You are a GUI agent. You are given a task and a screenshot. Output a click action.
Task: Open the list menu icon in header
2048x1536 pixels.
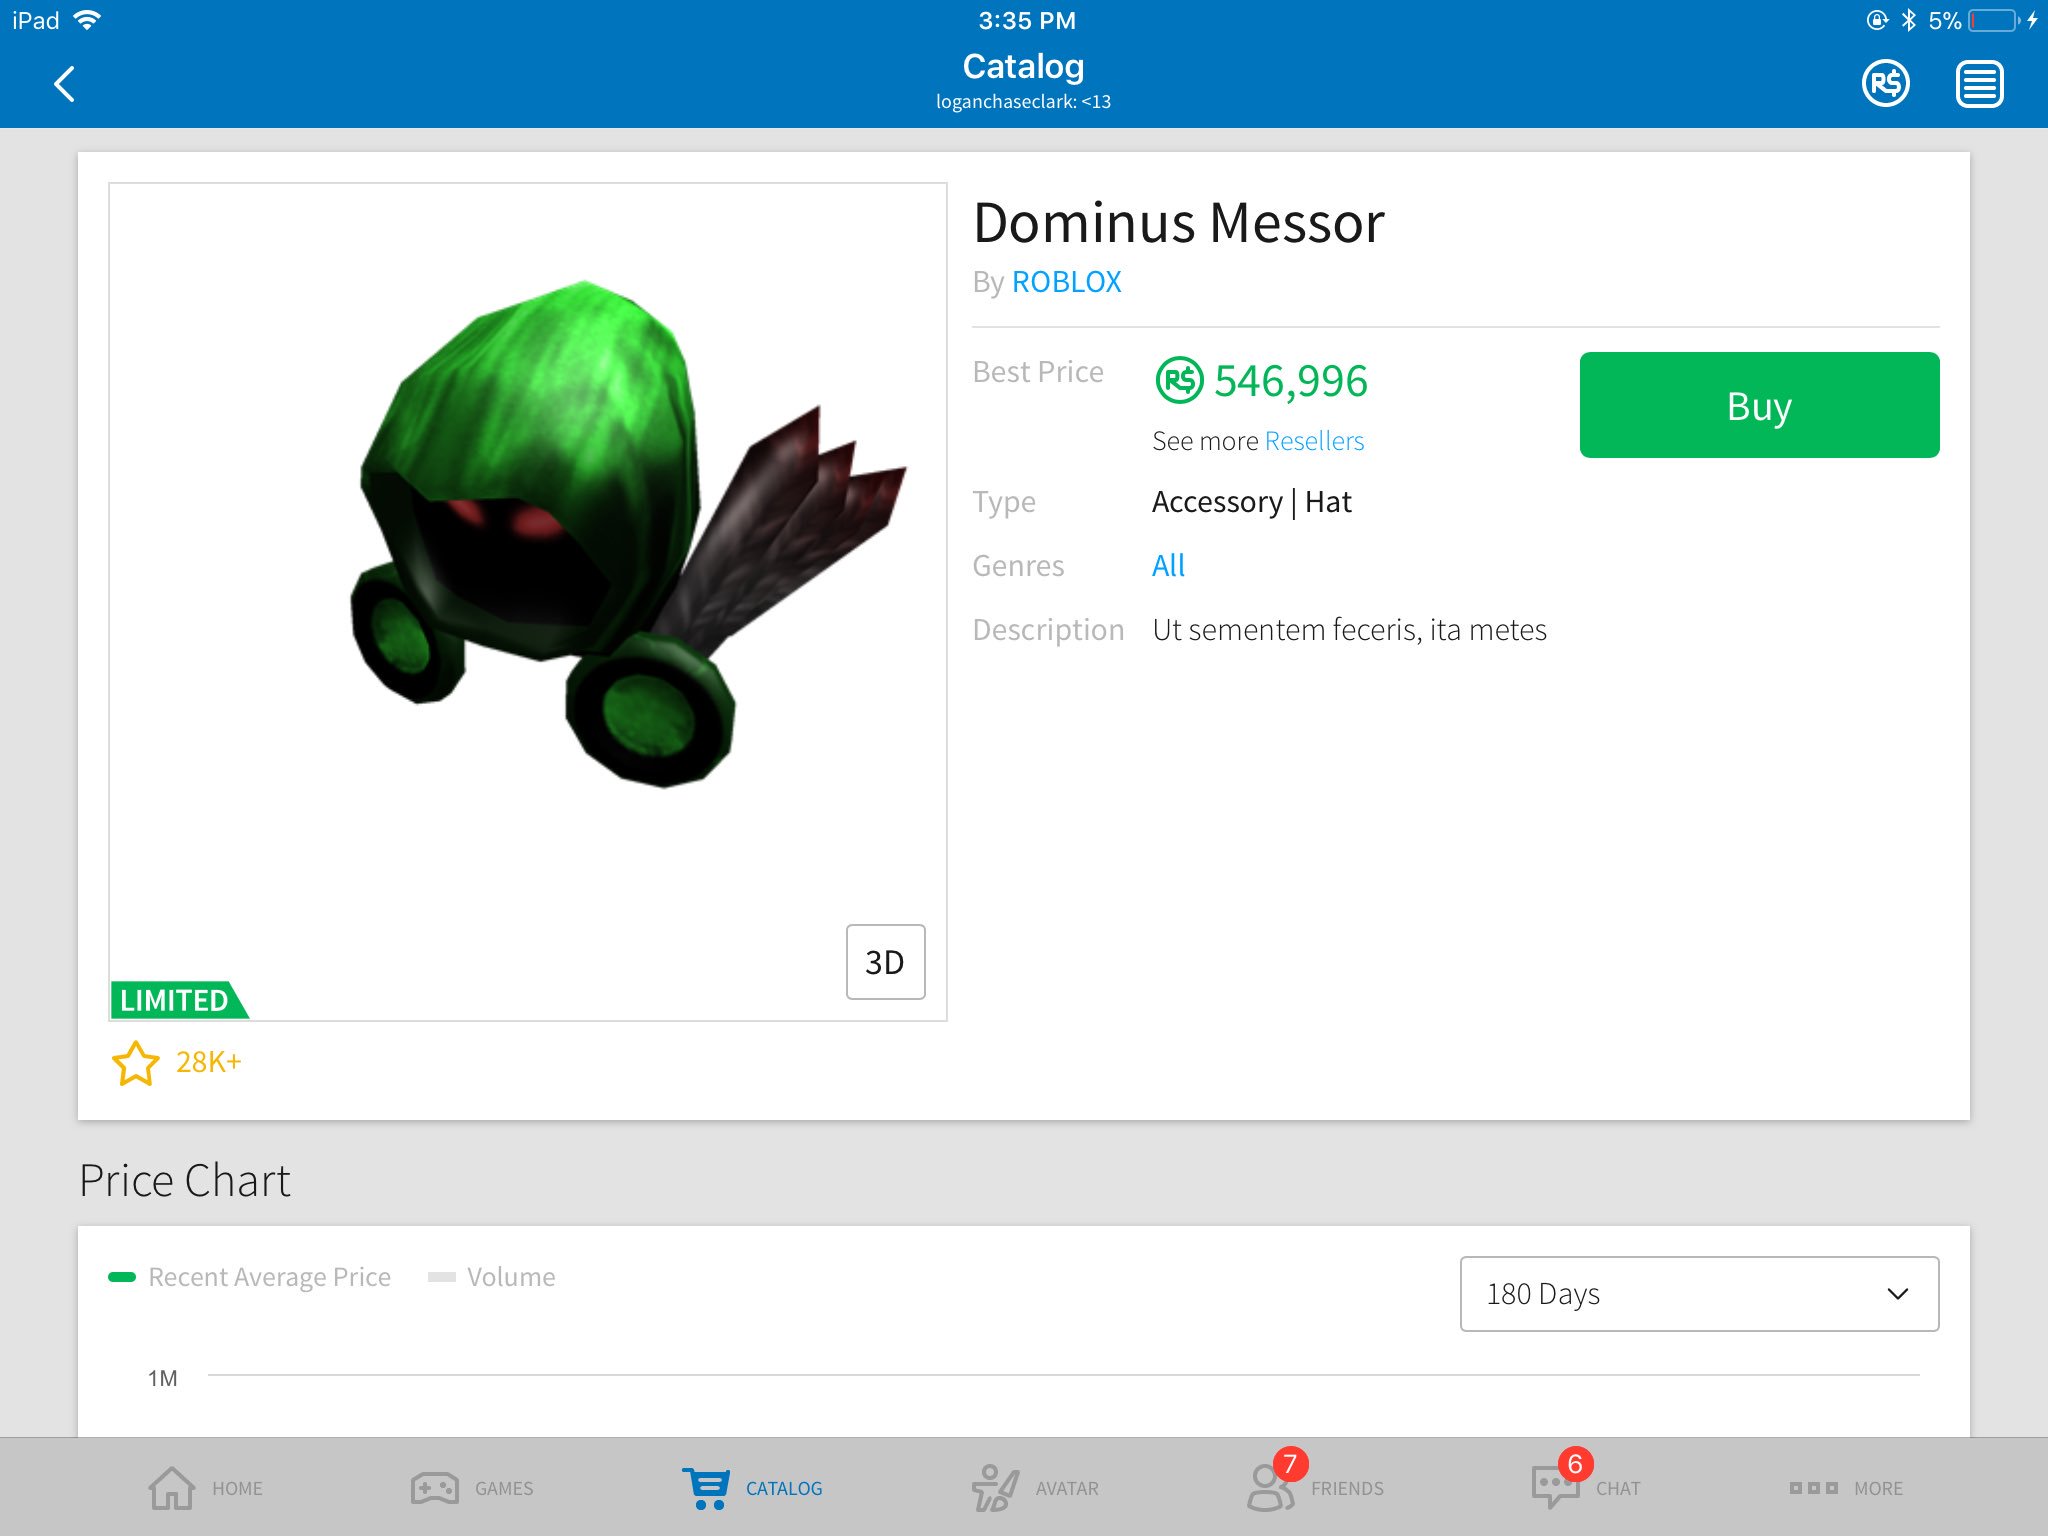click(1979, 84)
